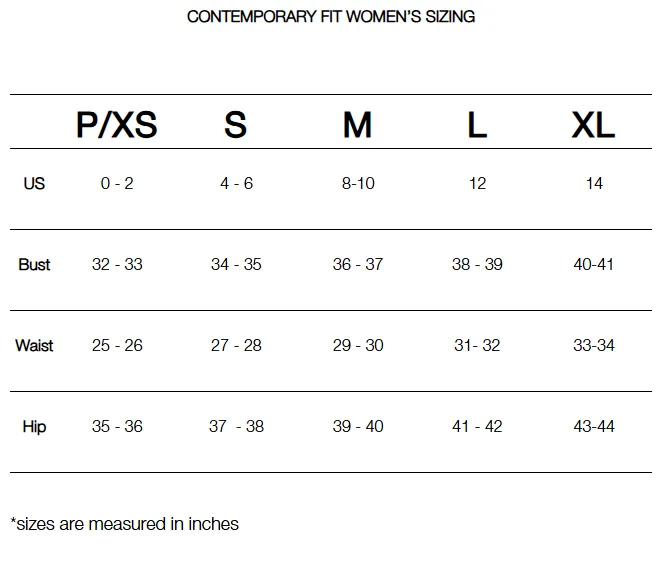Click the waist 29 - 30 value
This screenshot has width=666, height=578.
(x=358, y=345)
